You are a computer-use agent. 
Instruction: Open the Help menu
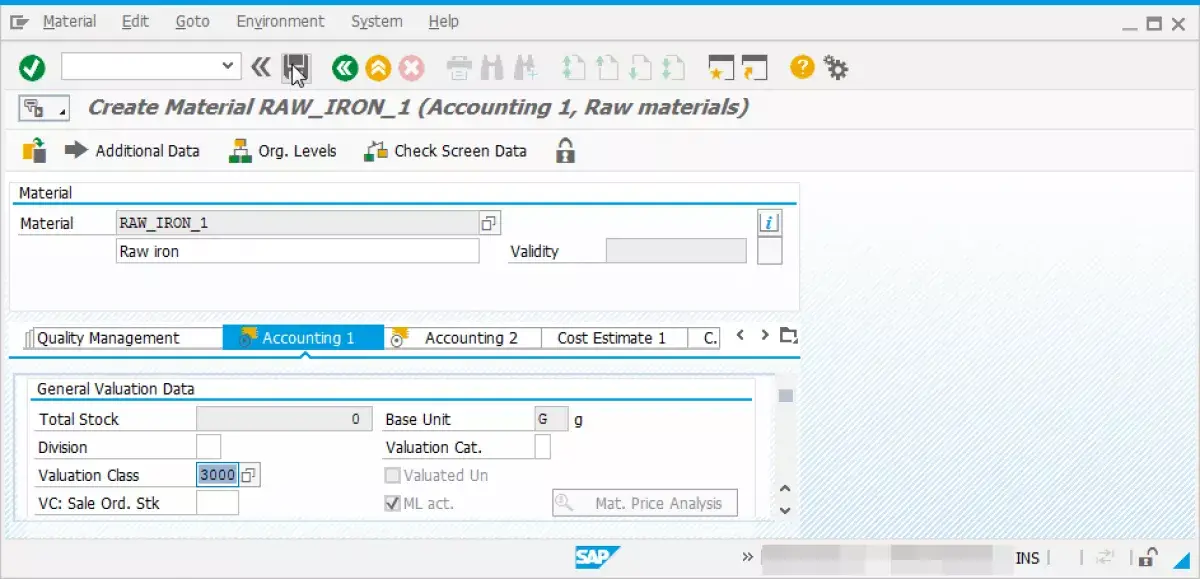click(443, 21)
